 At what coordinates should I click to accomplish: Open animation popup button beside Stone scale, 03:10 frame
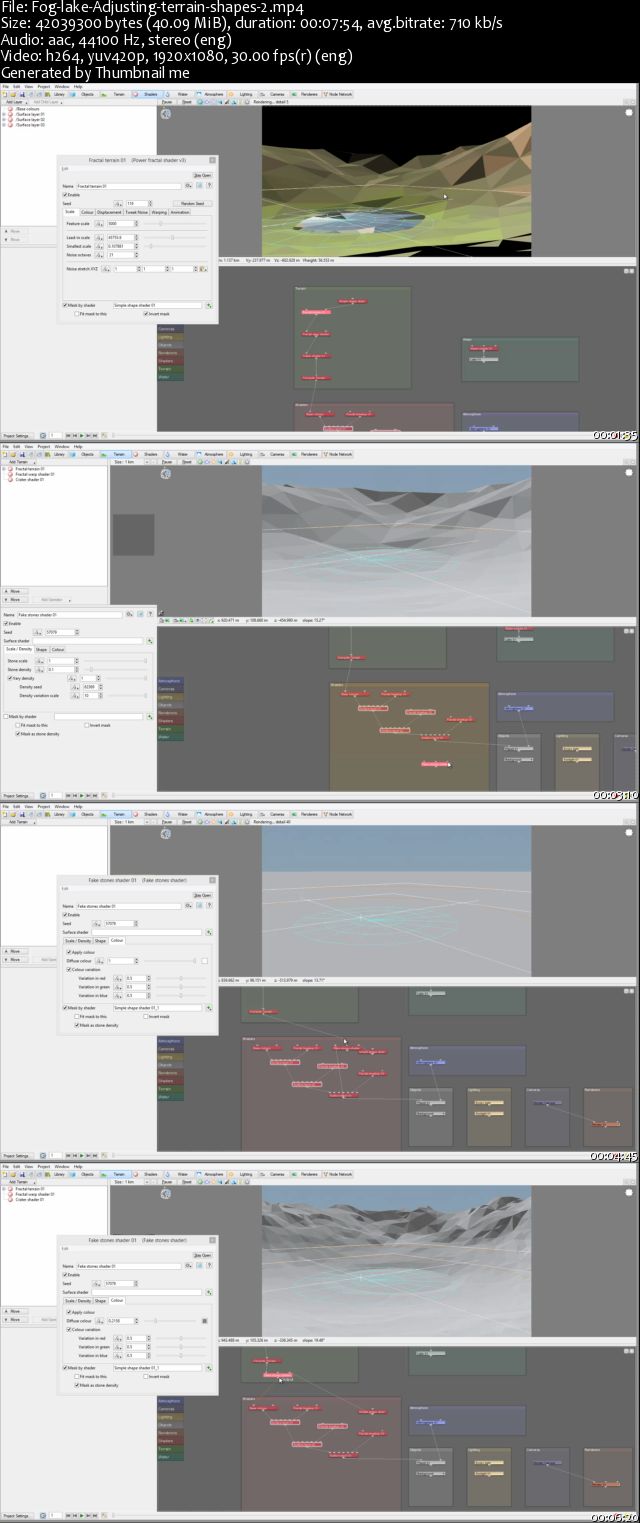(x=42, y=661)
